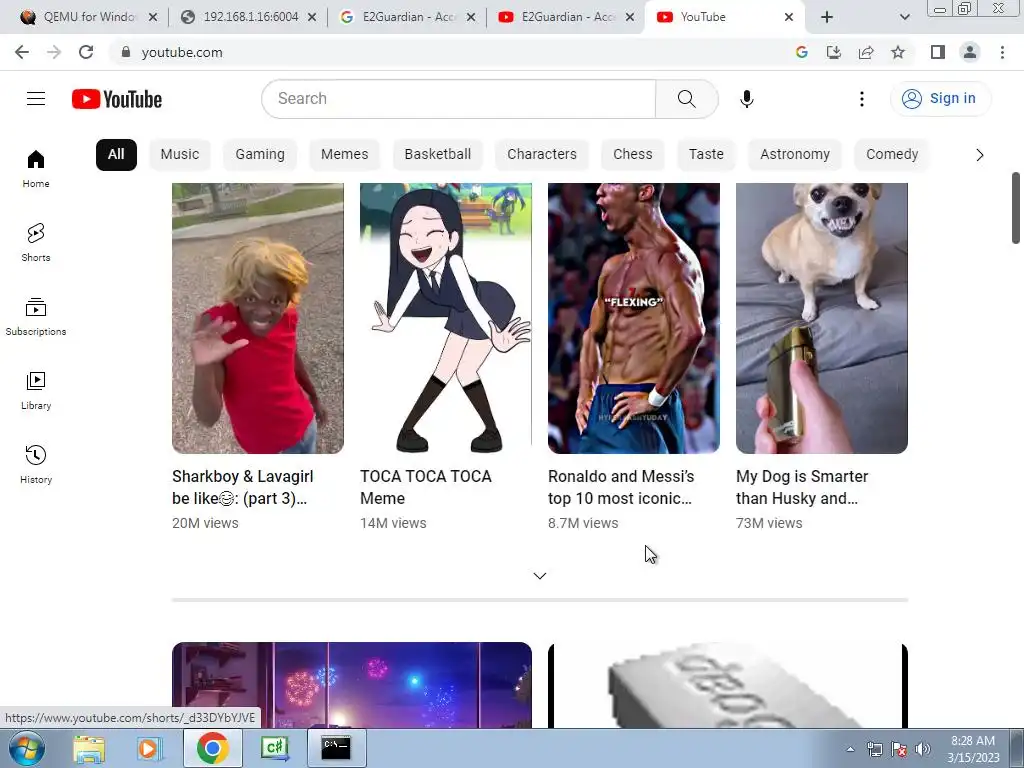Viewport: 1024px width, 768px height.
Task: Open Action Center flag tray icon
Action: [x=899, y=750]
